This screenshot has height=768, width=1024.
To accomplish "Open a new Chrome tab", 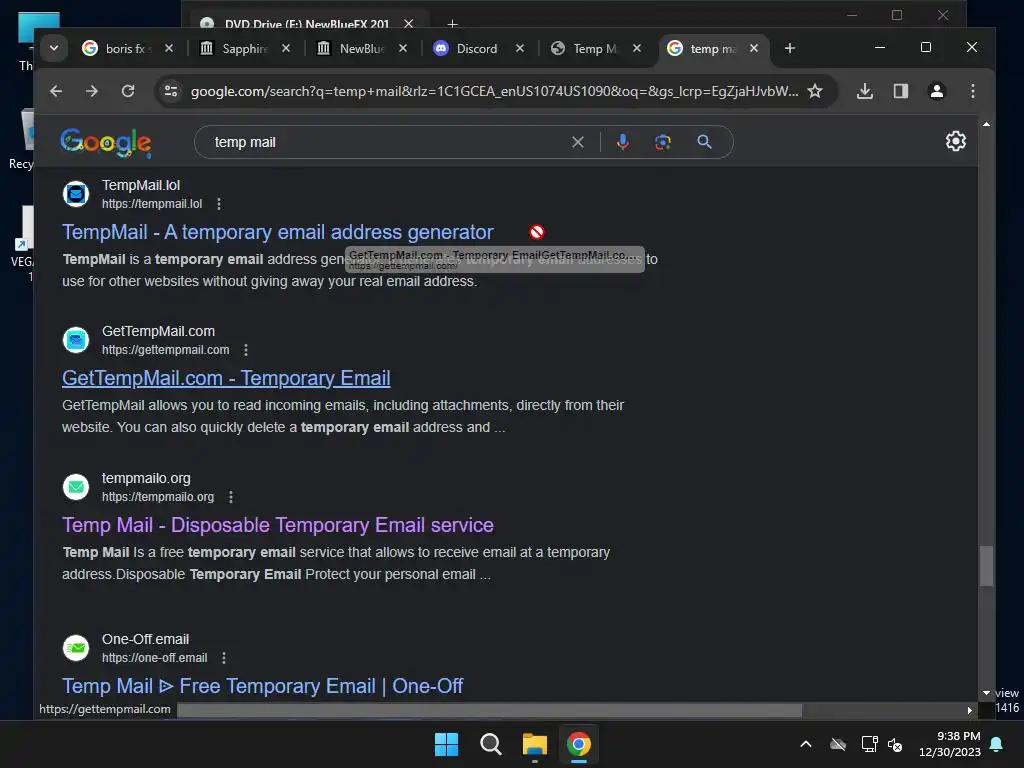I will (790, 48).
